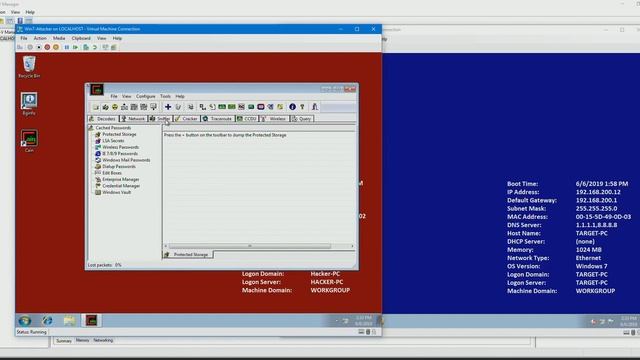Open Media menu in VM Connection window

click(59, 38)
